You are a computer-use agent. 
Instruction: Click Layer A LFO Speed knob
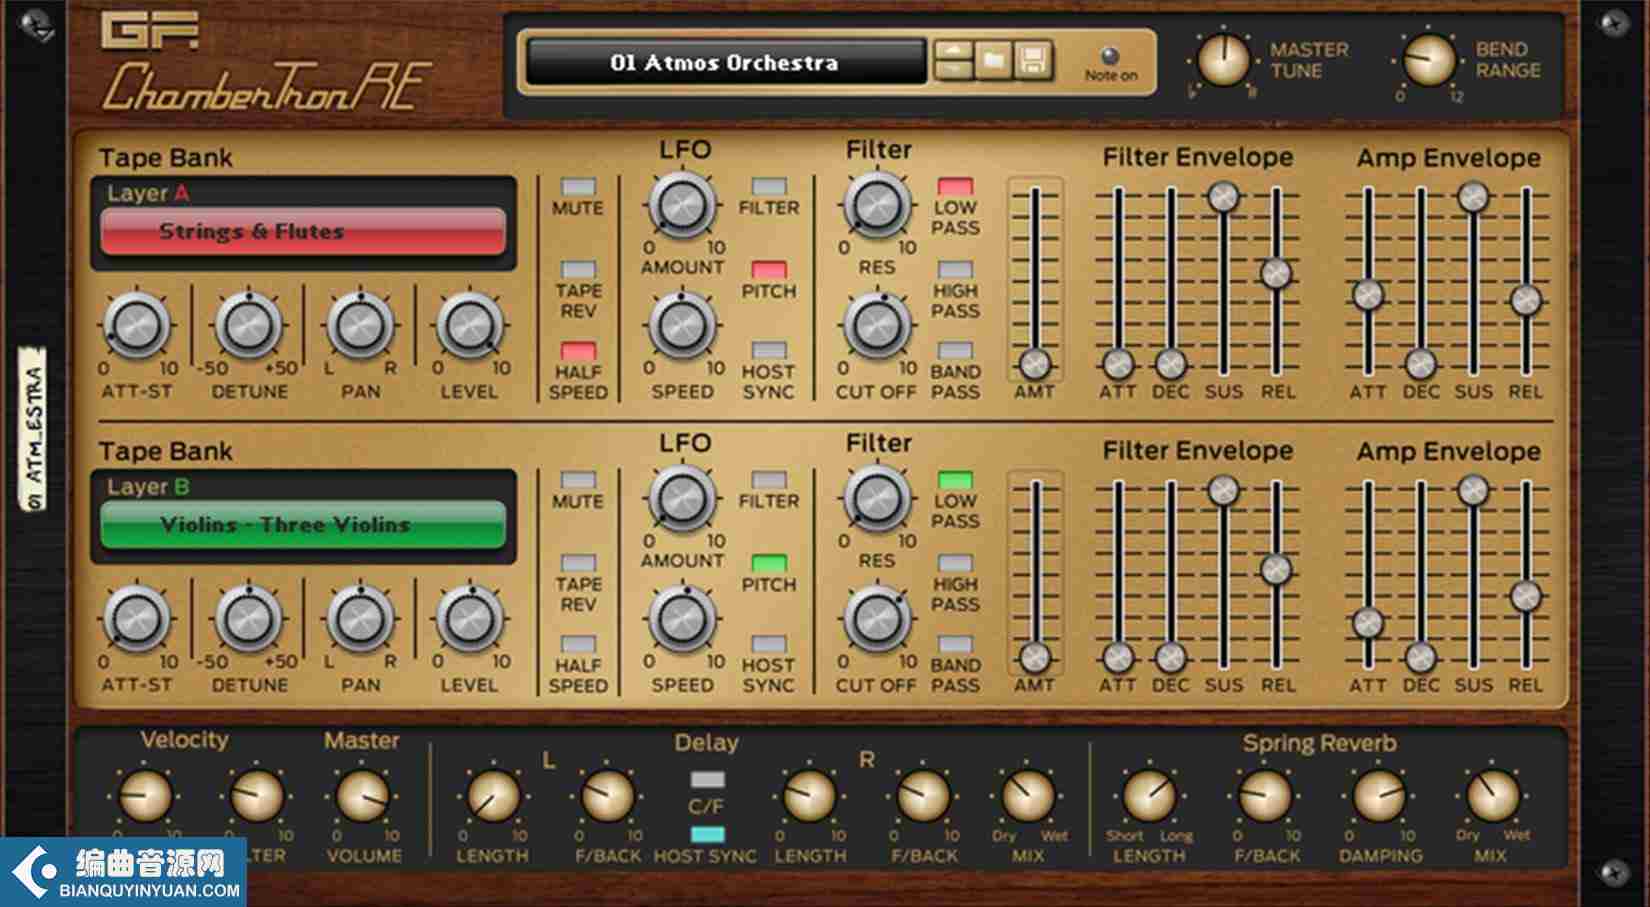pos(683,326)
